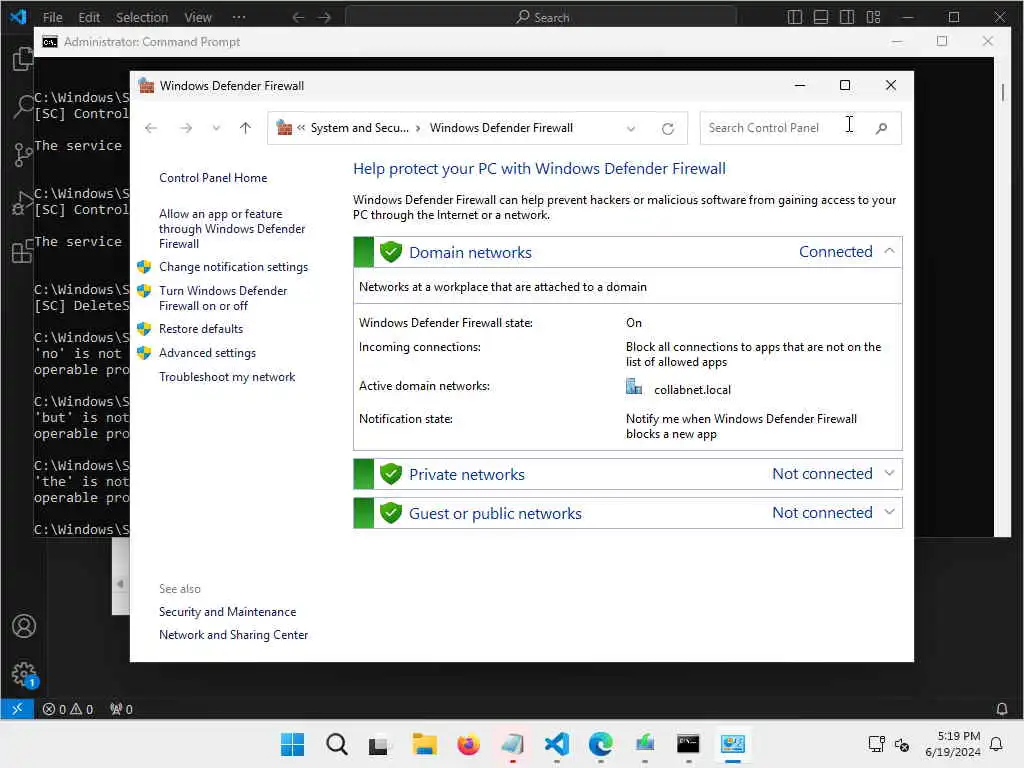The height and width of the screenshot is (768, 1024).
Task: Open Change notification settings link
Action: (x=233, y=266)
